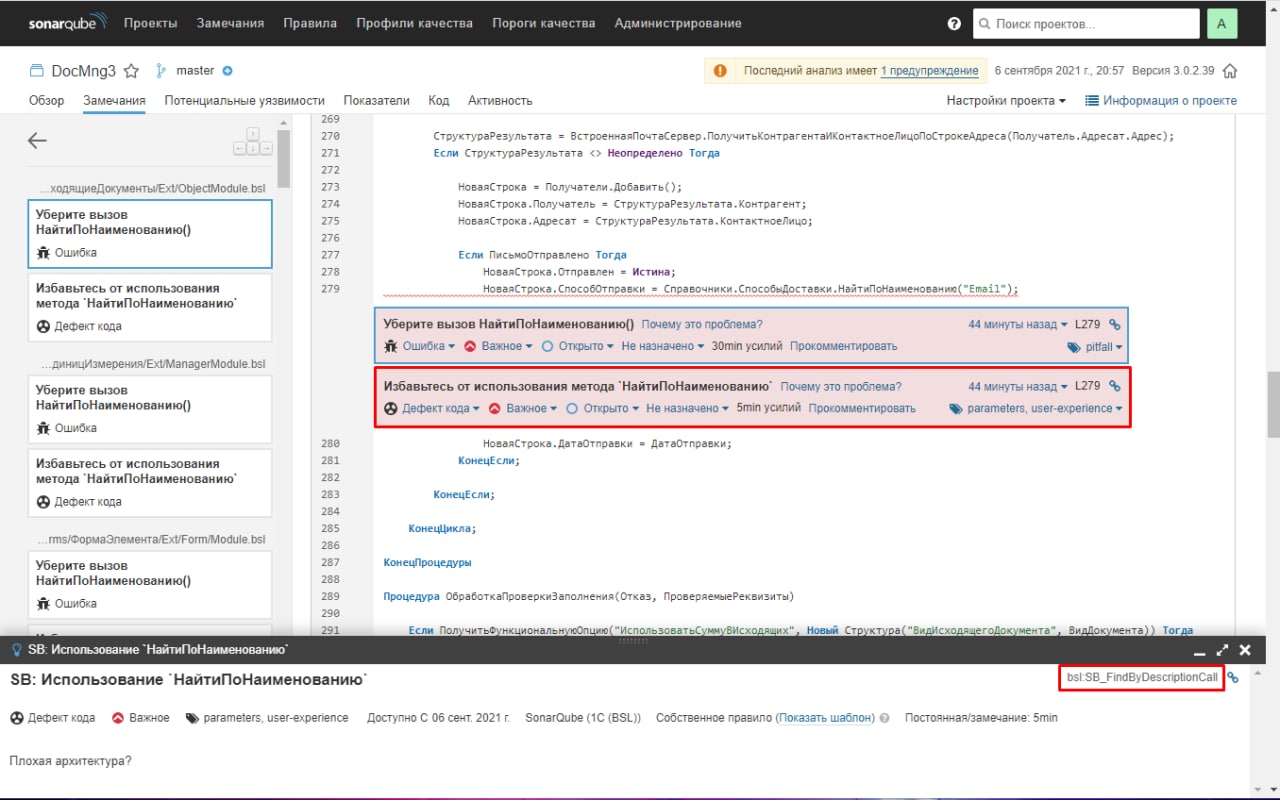The width and height of the screenshot is (1280, 800).
Task: Click Почему это проблема? on code smell issue
Action: tap(841, 386)
